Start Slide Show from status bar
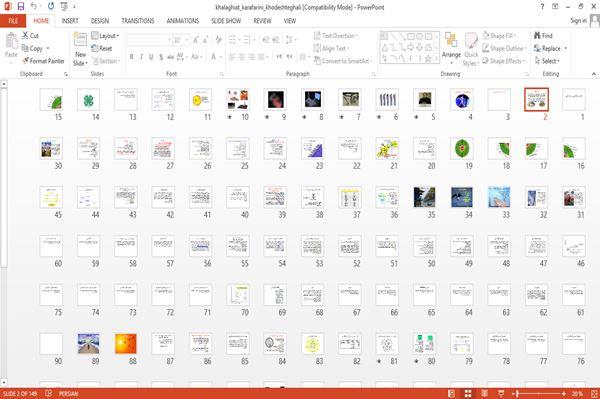The height and width of the screenshot is (399, 600). tap(501, 394)
